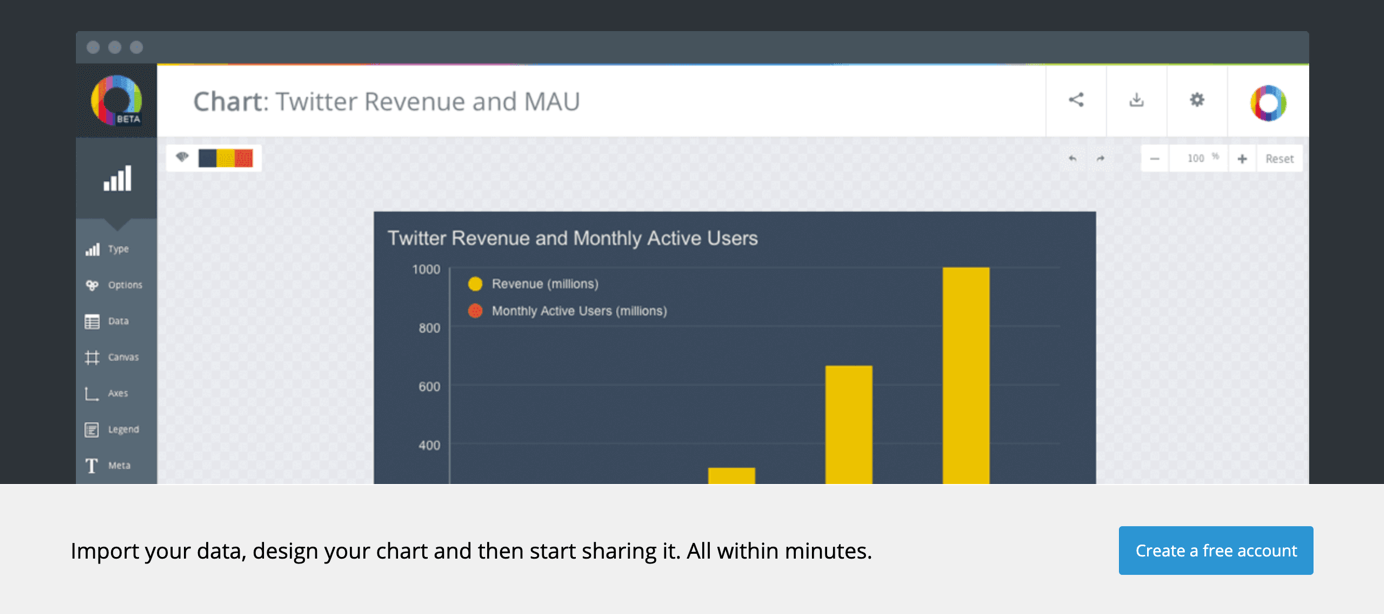Click the chart heading "Twitter Revenue and Monthly Active Users"

point(572,238)
